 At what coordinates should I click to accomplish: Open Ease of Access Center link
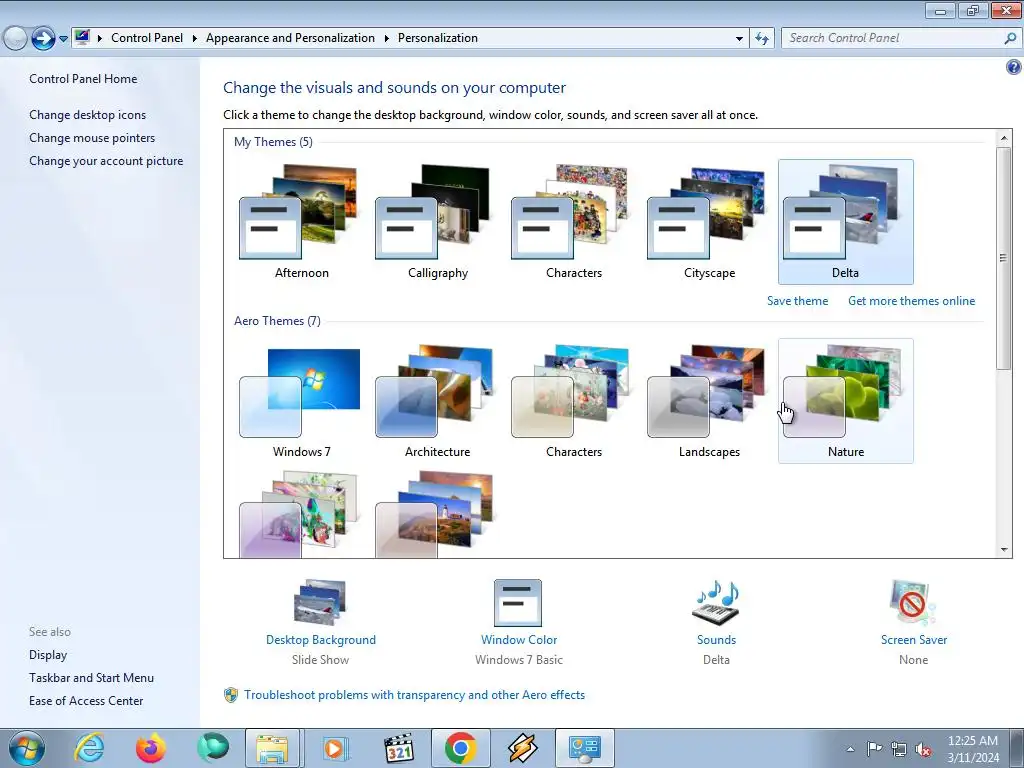(x=86, y=701)
